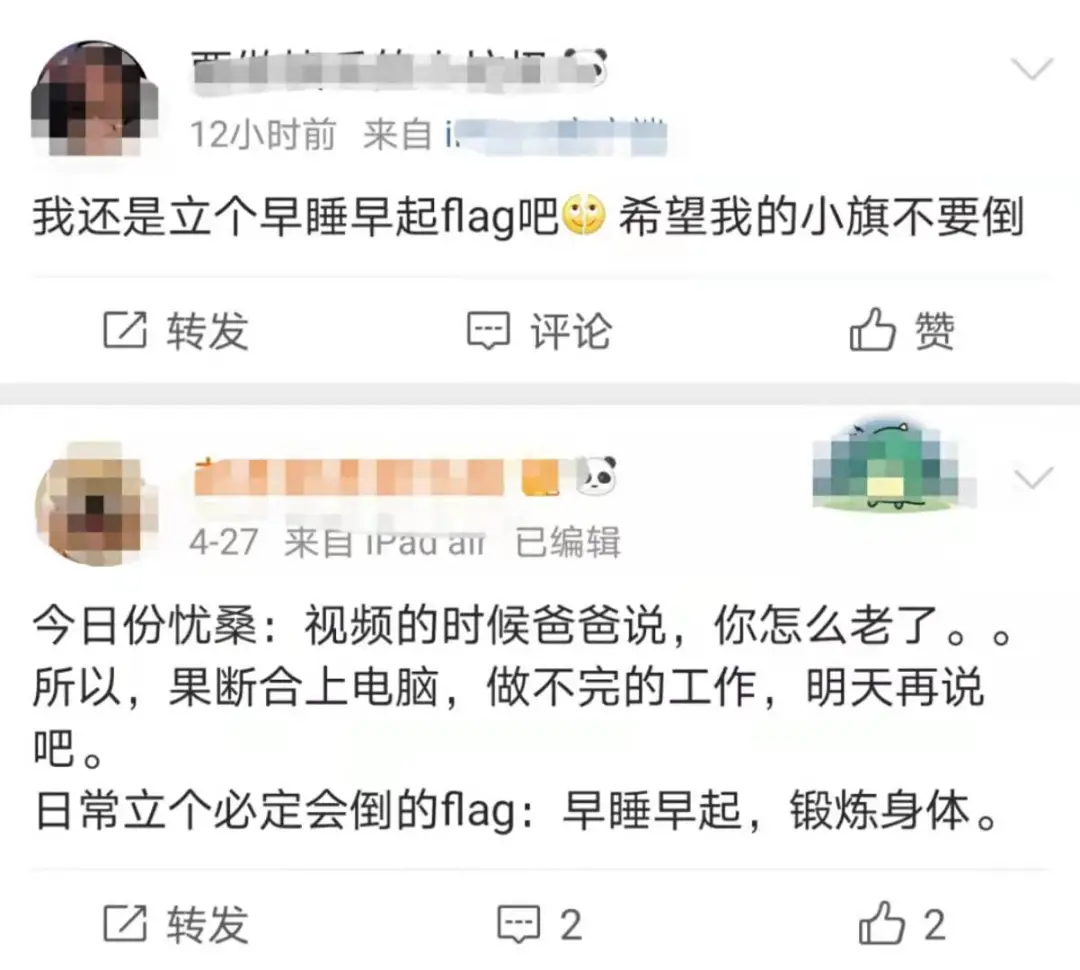Click 赞 label on first post

(x=934, y=331)
